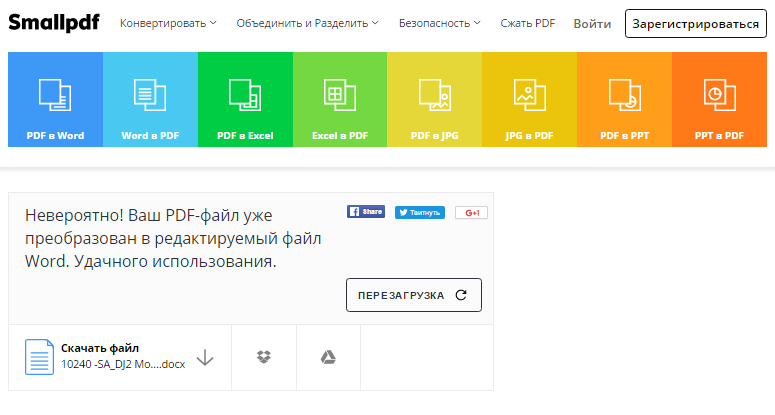This screenshot has height=415, width=775.
Task: Save file to Google Drive
Action: point(327,357)
